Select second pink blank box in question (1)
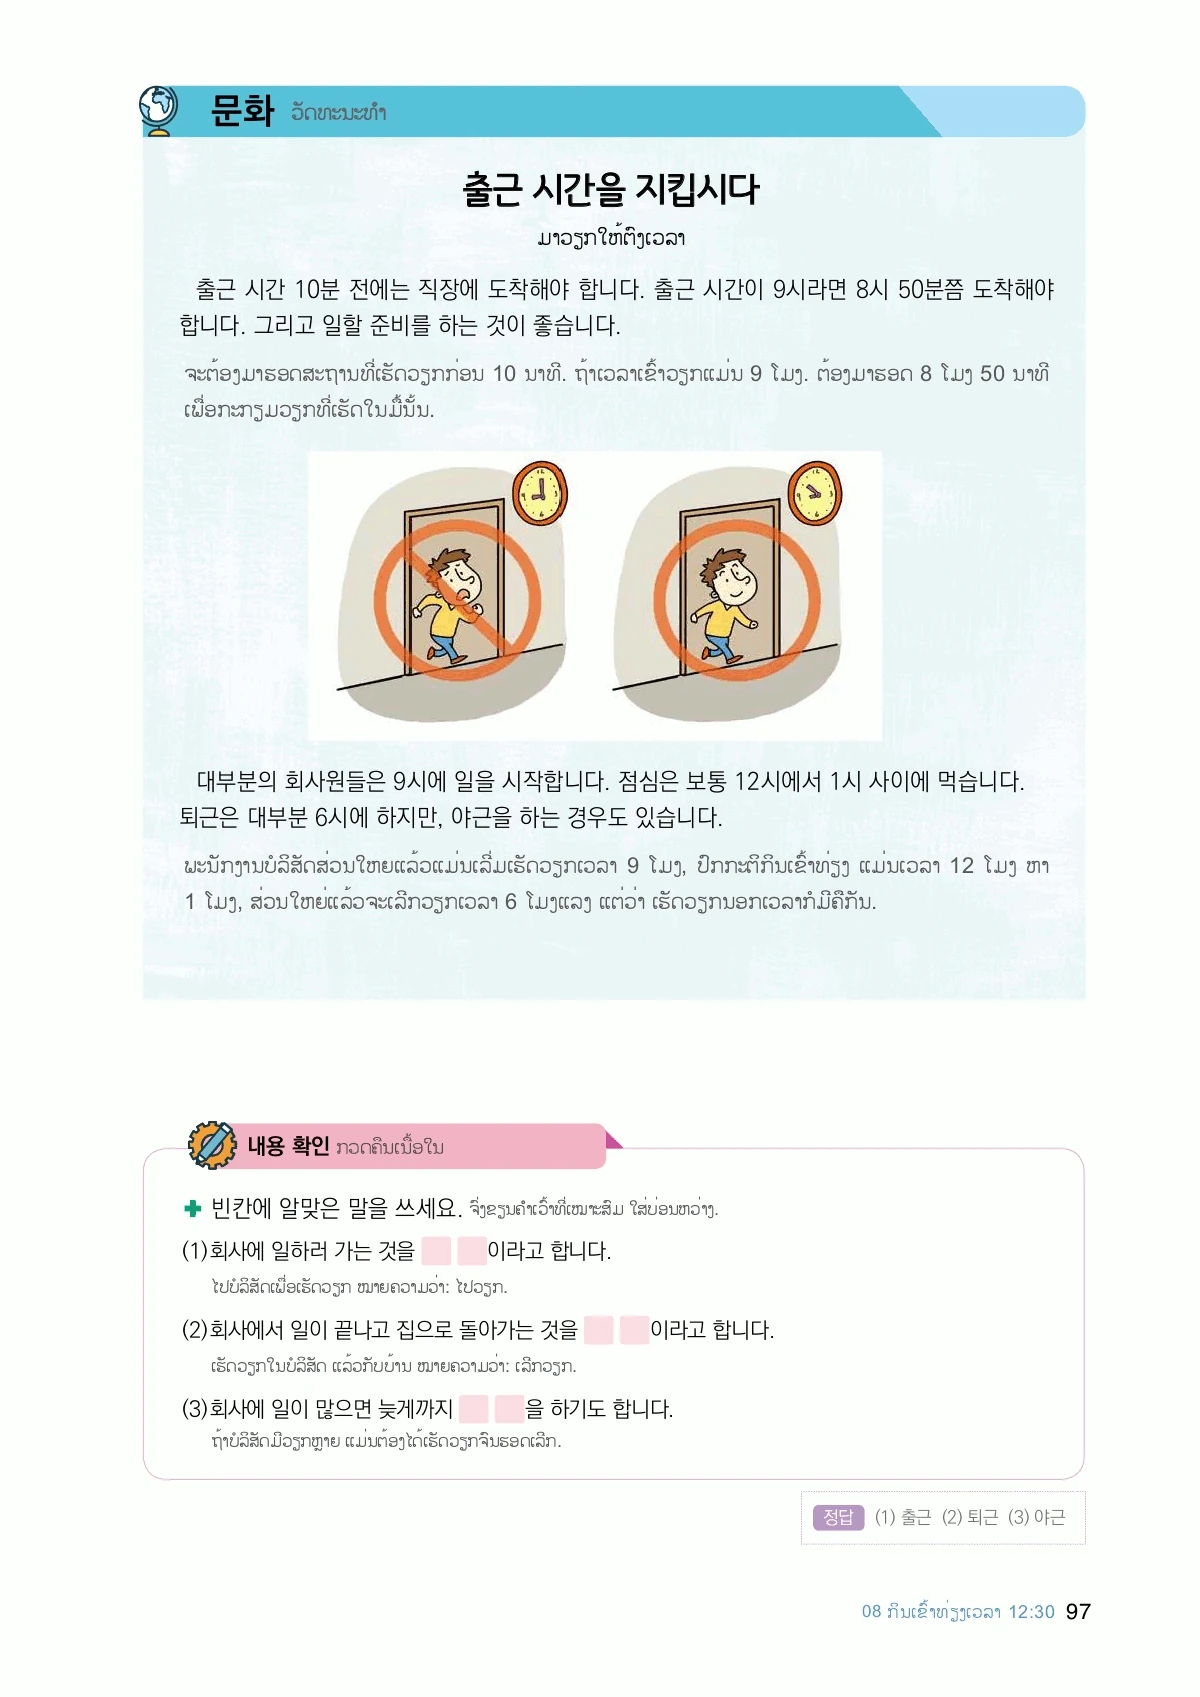The height and width of the screenshot is (1697, 1200). tap(472, 1251)
